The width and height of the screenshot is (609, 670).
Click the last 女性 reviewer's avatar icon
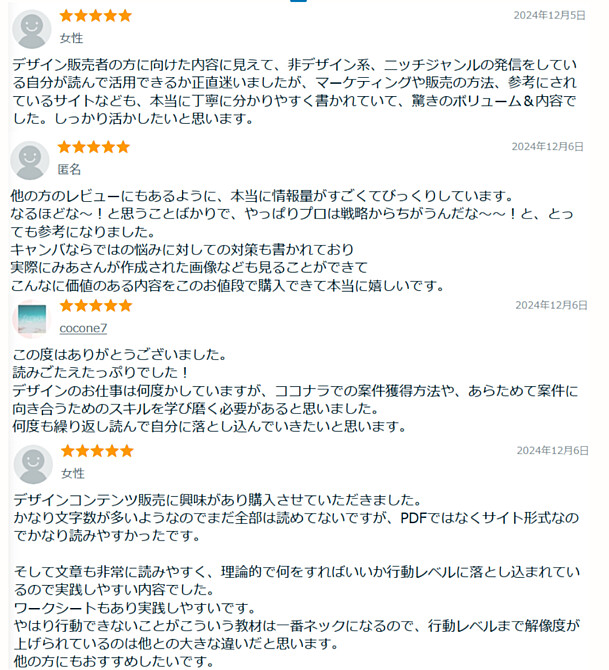point(33,464)
